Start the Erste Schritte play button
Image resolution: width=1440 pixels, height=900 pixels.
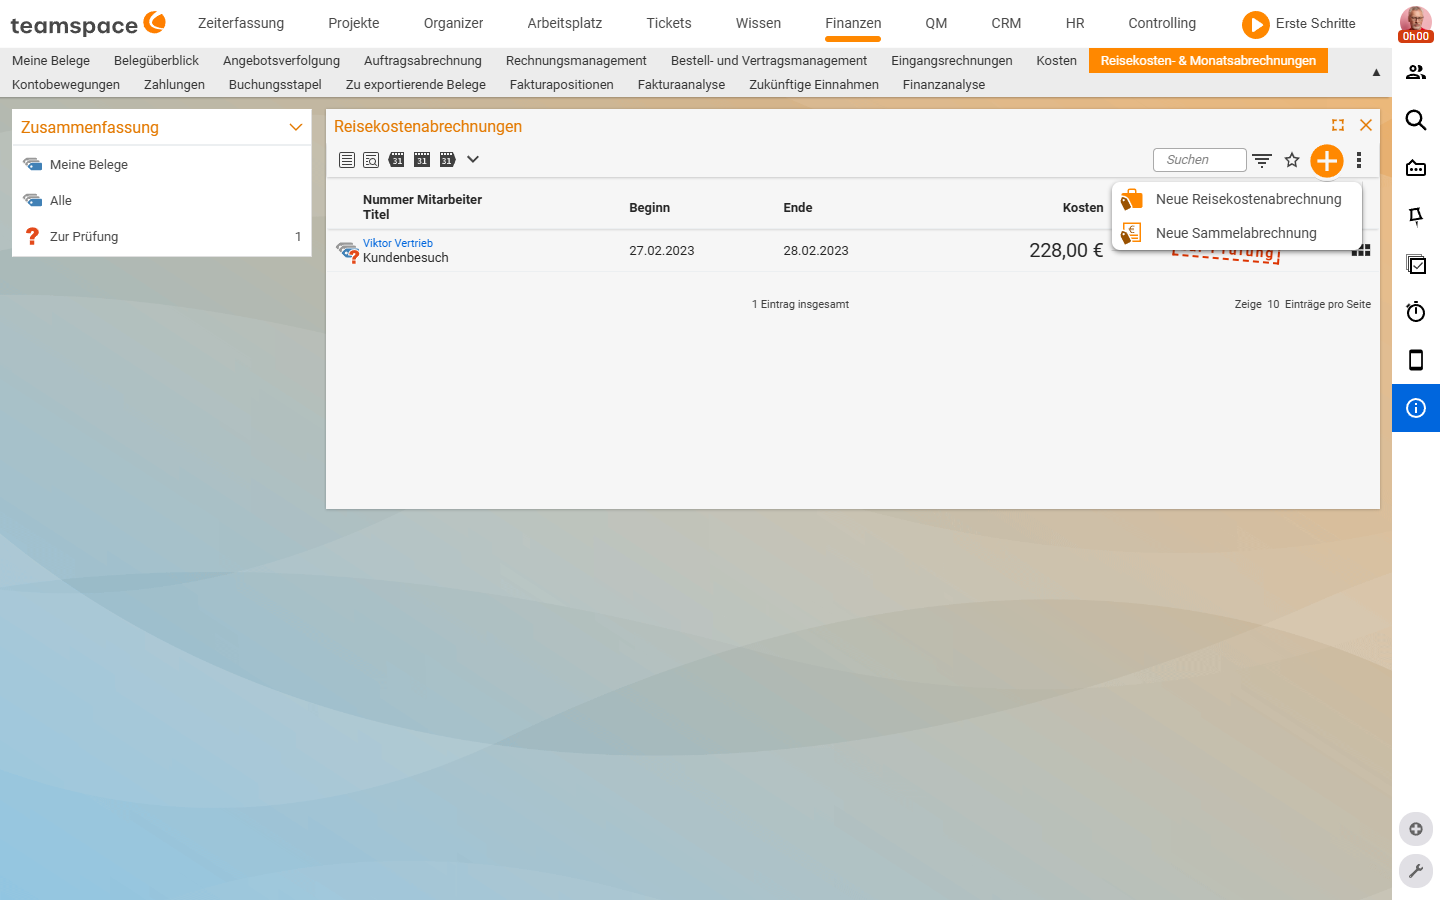point(1256,24)
